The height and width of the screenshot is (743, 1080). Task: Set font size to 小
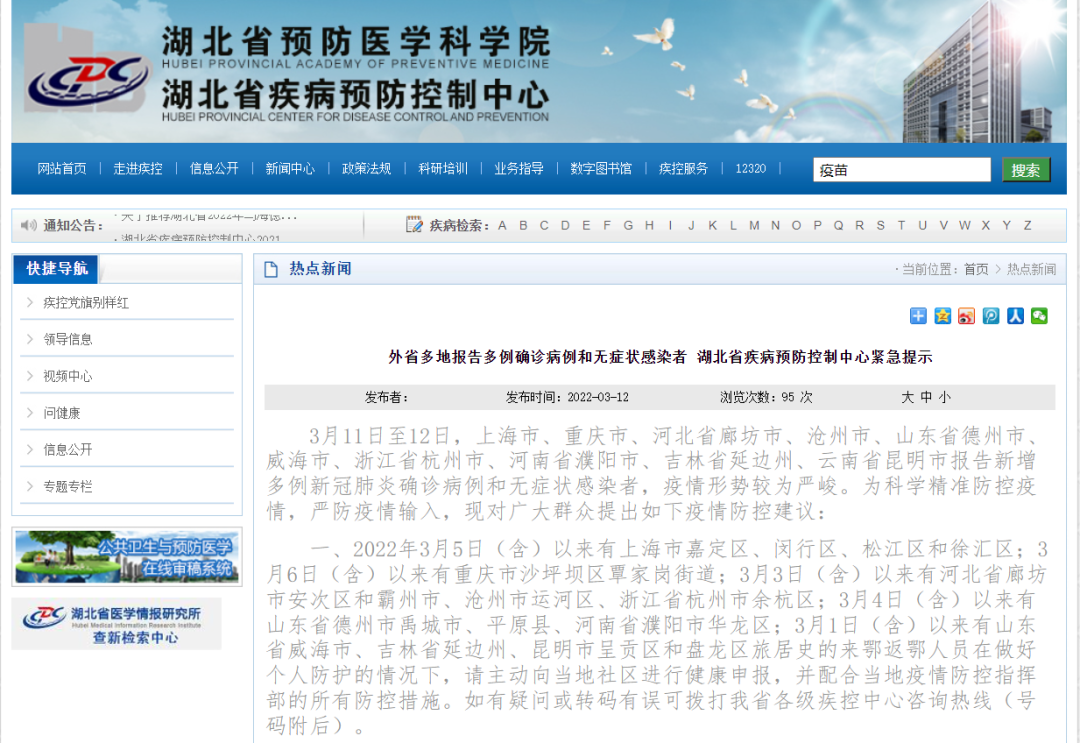944,397
